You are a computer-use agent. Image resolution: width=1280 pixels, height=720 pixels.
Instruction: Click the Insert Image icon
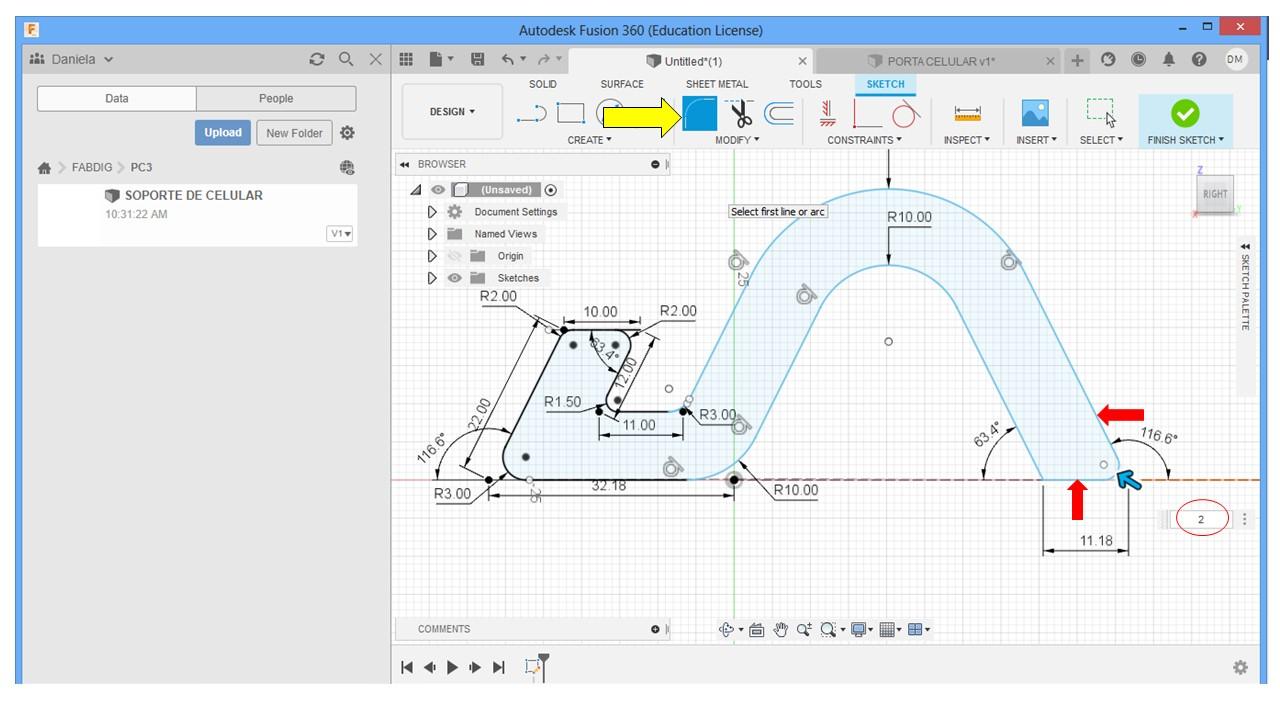[x=1035, y=113]
